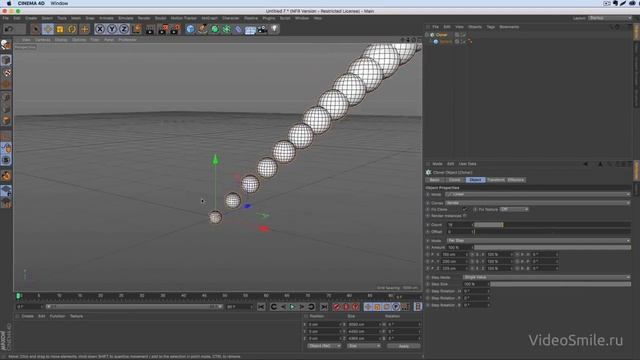Image resolution: width=640 pixels, height=360 pixels.
Task: Switch to the Transform tab
Action: coord(496,180)
